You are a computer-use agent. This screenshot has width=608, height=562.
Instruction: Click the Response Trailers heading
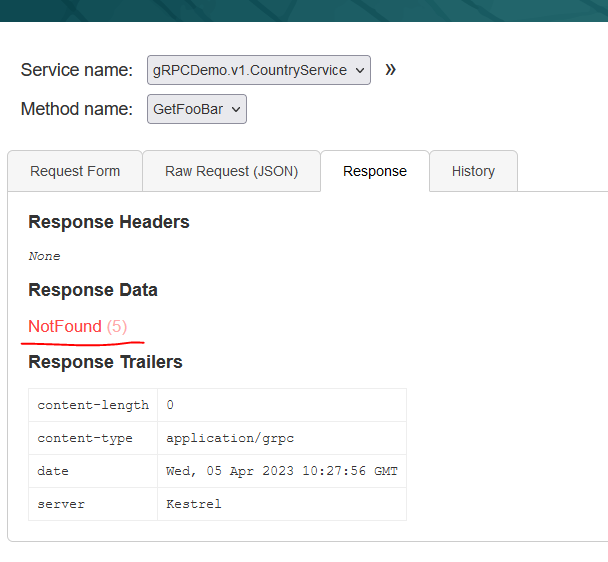click(x=105, y=362)
